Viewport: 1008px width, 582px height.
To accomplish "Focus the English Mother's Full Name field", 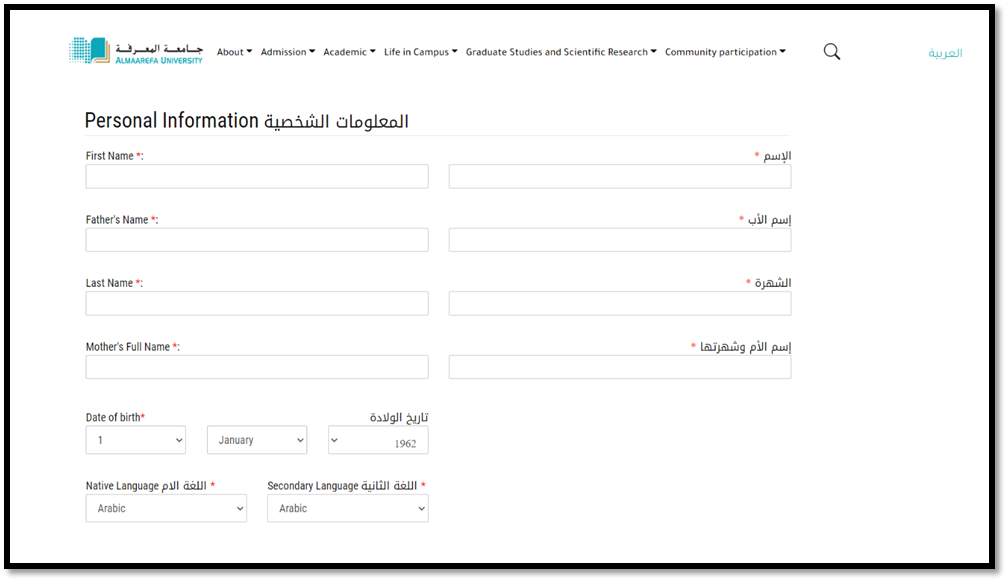I will pos(257,367).
